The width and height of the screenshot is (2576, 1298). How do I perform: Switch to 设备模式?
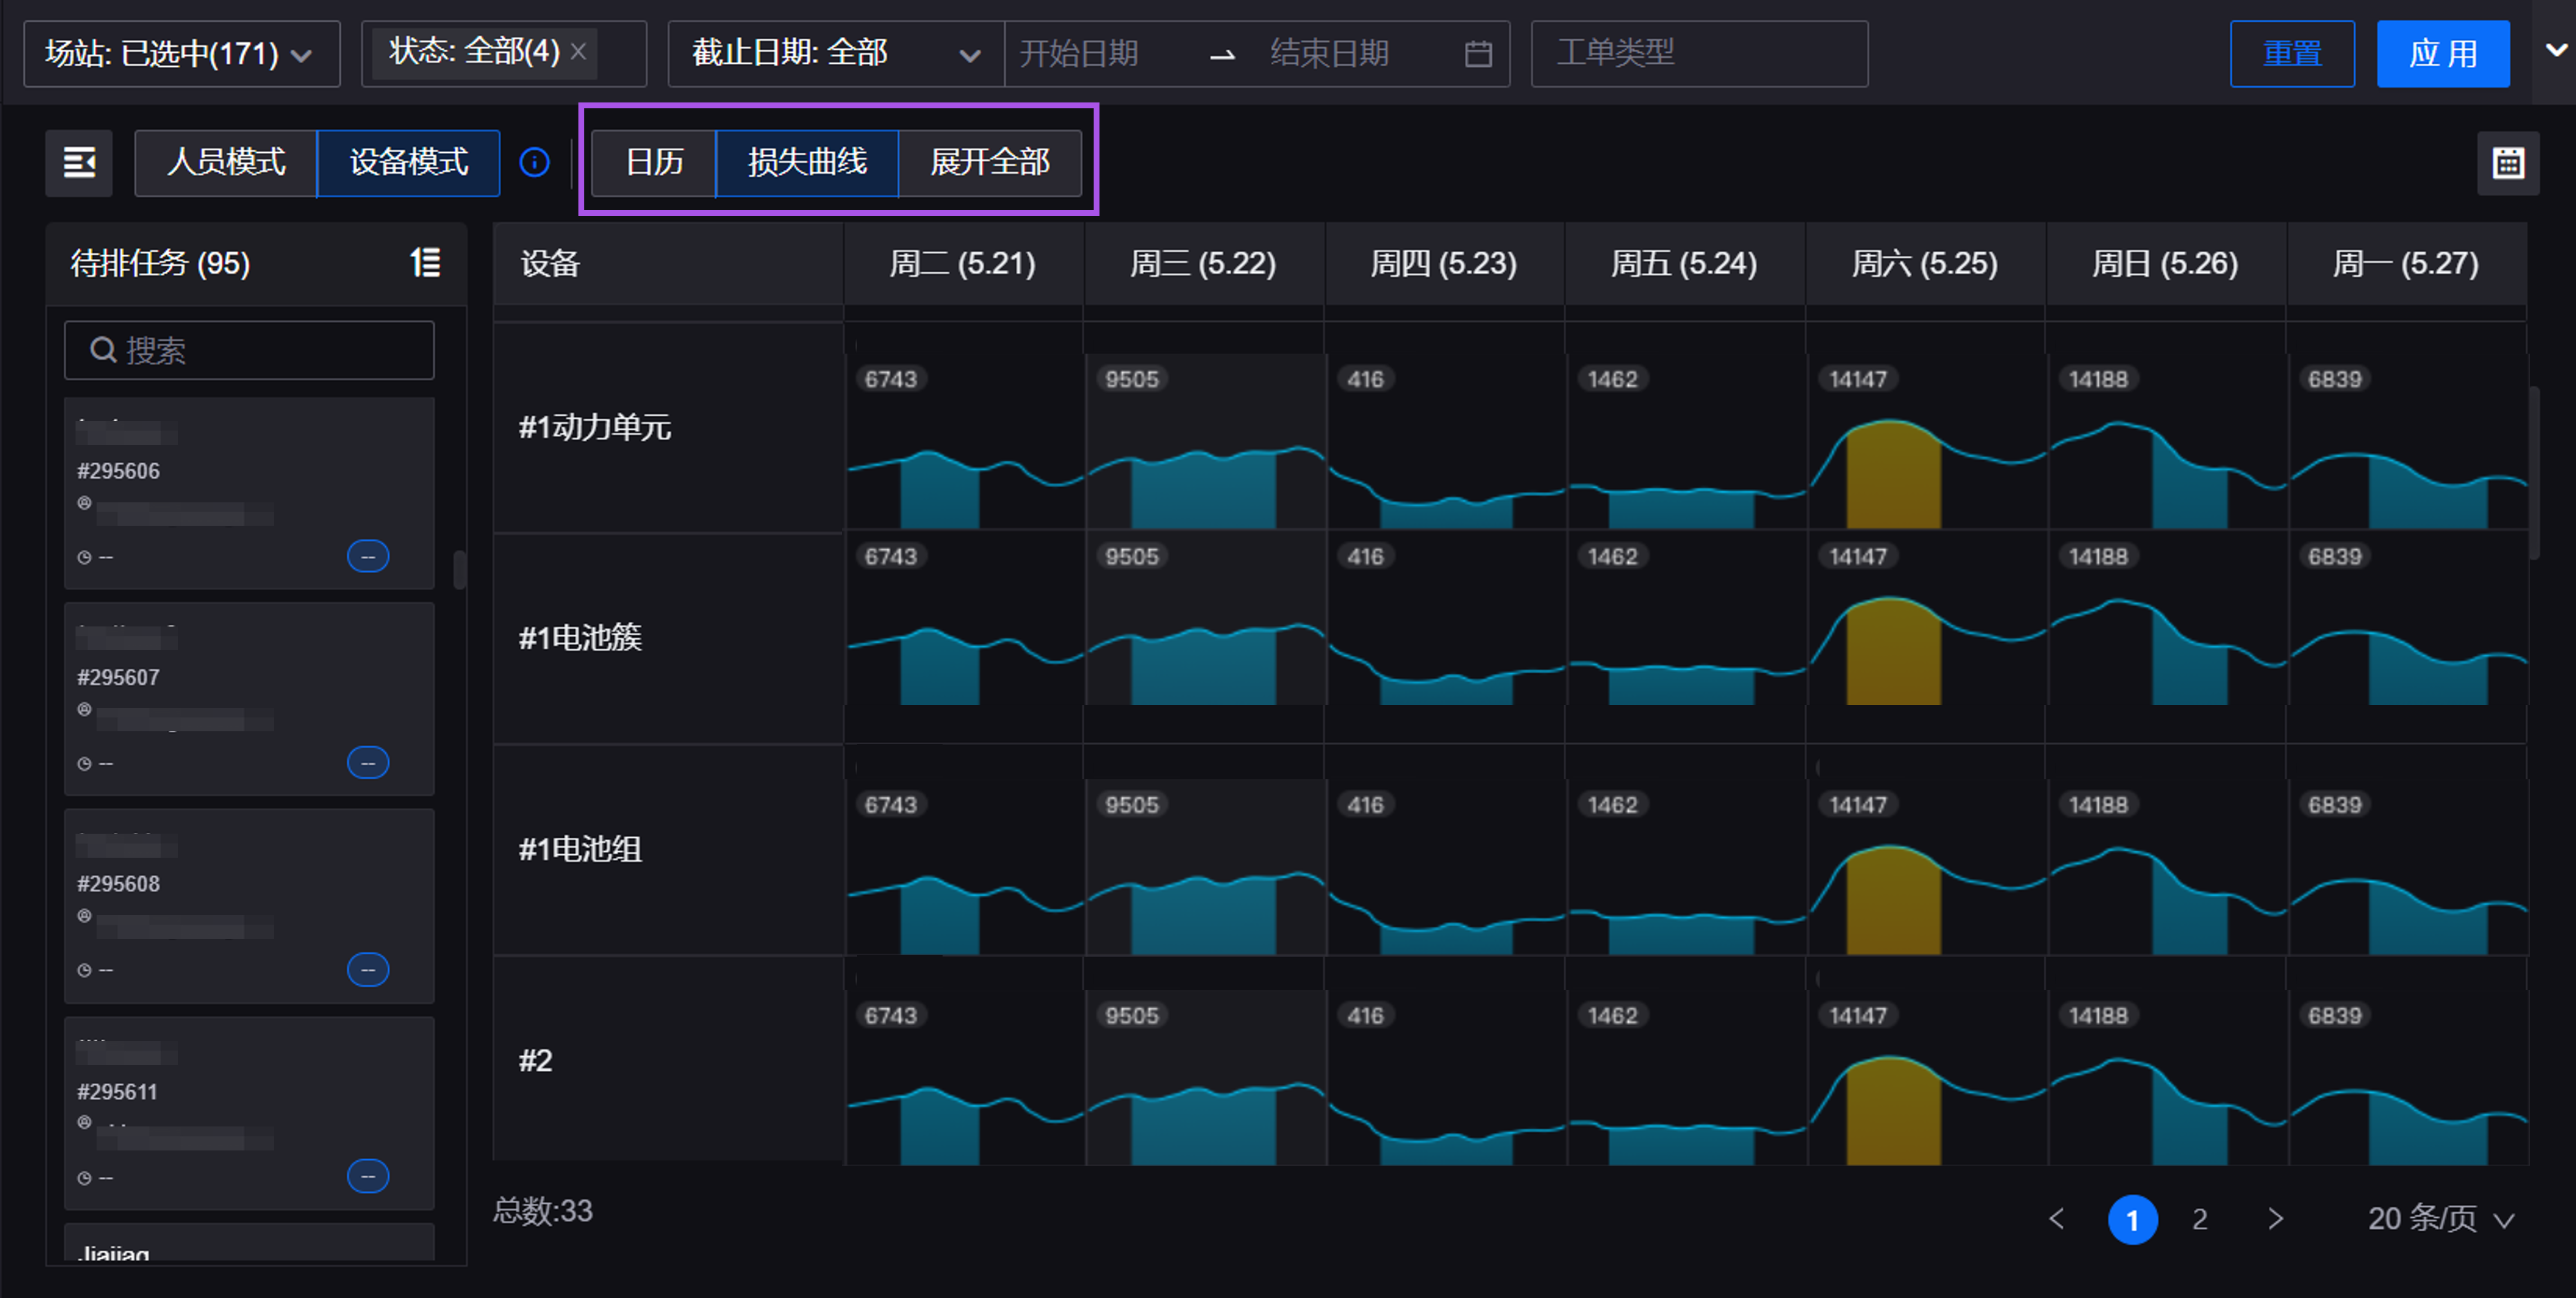[408, 162]
